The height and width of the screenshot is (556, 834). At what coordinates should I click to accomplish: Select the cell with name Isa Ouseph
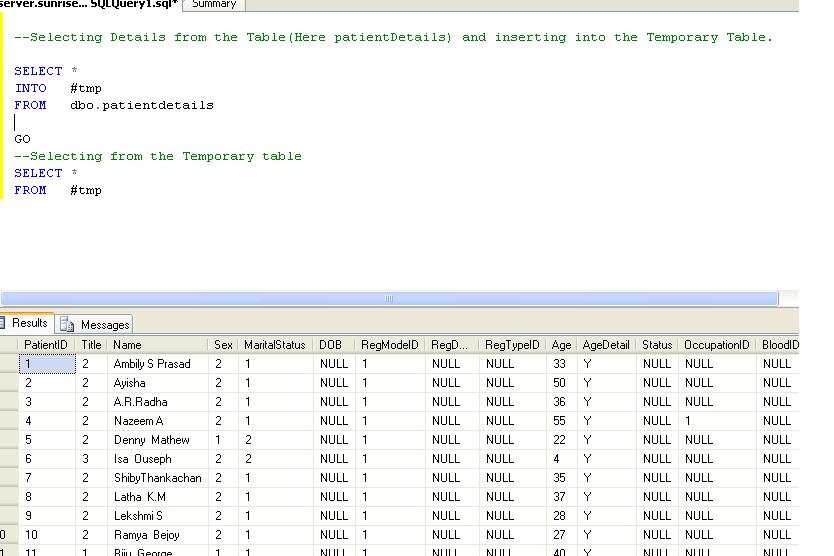tap(157, 459)
